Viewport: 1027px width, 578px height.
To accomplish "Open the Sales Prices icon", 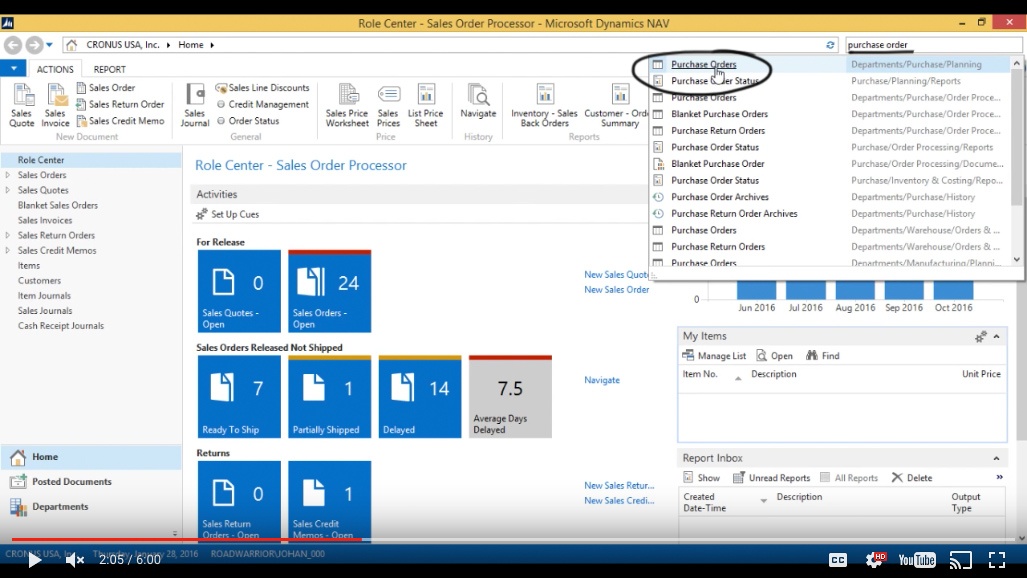I will (388, 105).
